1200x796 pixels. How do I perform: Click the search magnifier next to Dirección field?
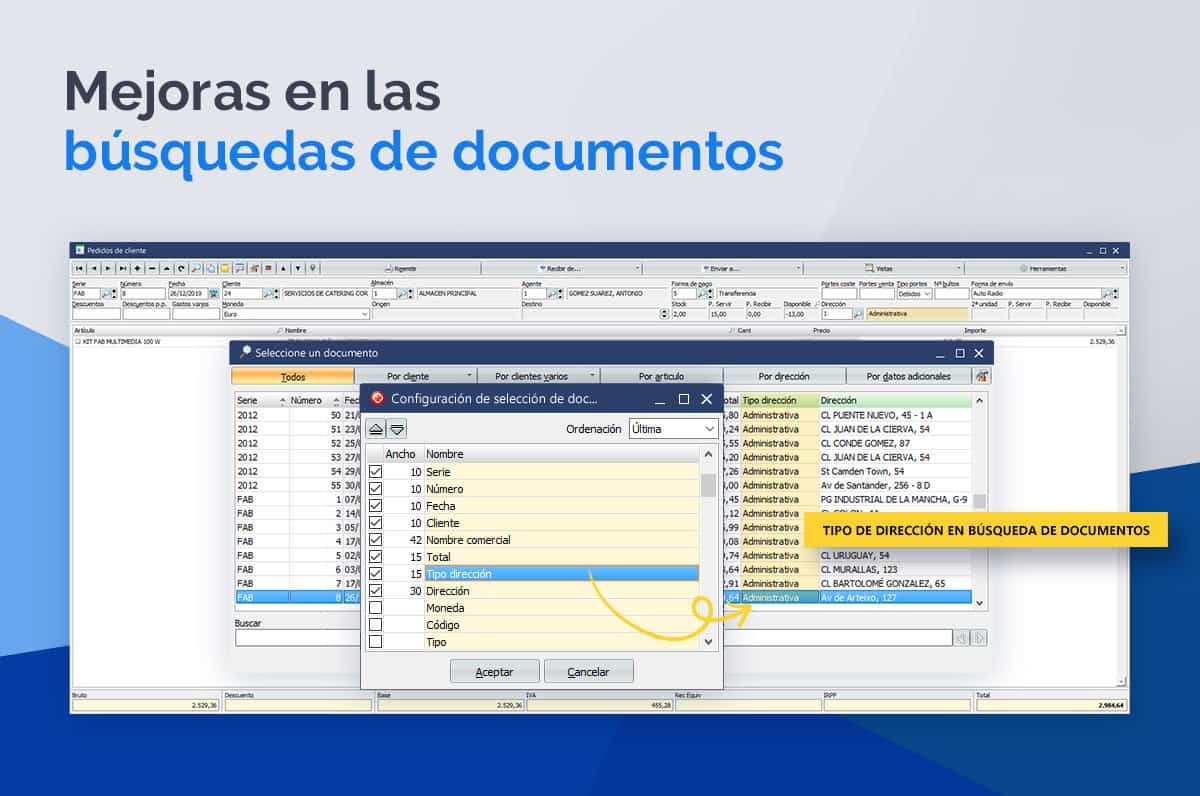(858, 314)
